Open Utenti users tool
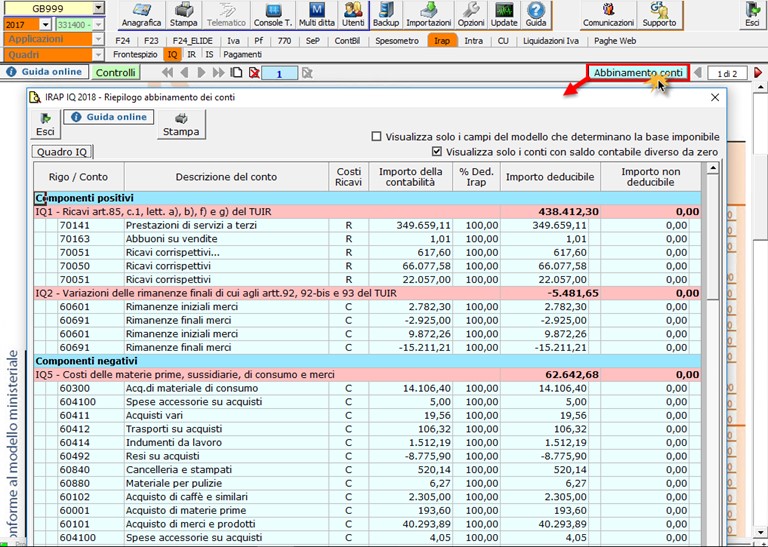The width and height of the screenshot is (768, 547). [353, 15]
